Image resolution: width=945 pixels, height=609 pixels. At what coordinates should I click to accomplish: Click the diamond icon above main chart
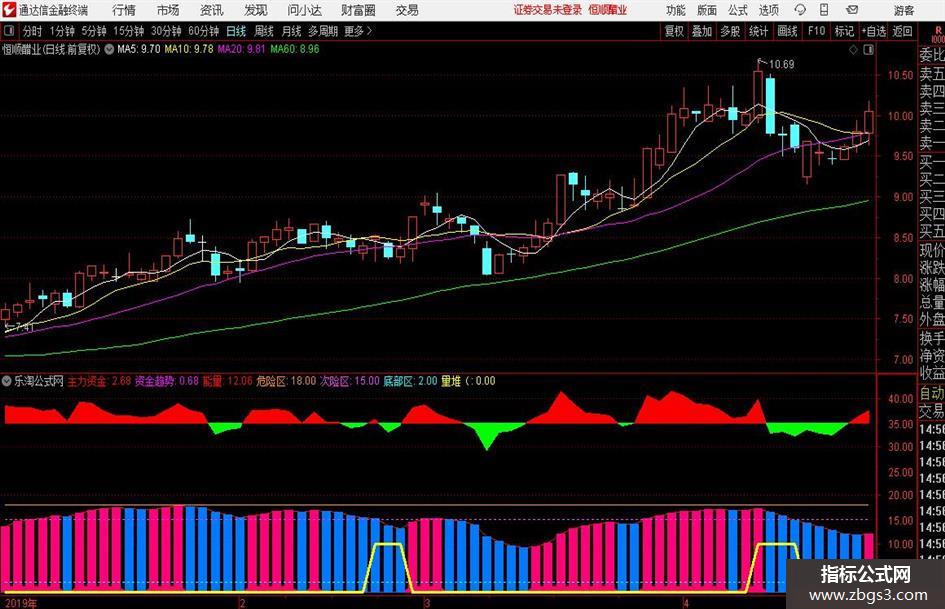(853, 50)
